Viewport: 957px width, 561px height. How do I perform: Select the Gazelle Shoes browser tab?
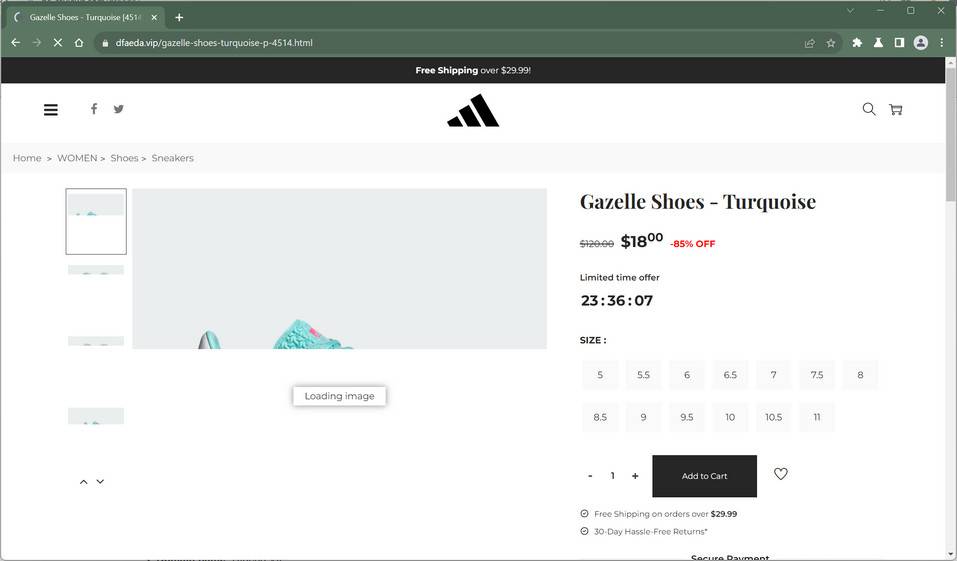[85, 17]
